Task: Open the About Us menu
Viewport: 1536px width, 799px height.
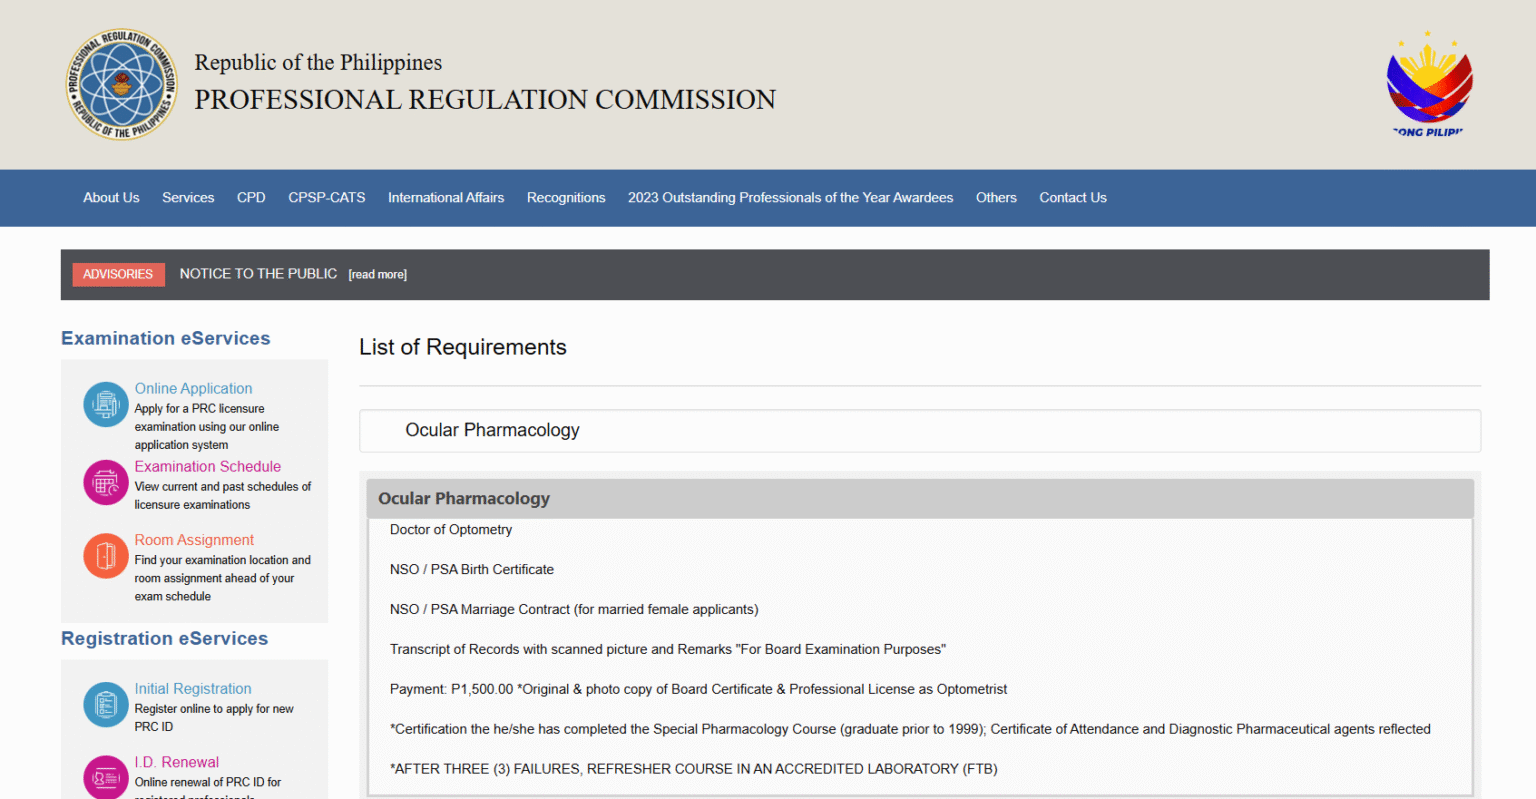Action: [111, 198]
